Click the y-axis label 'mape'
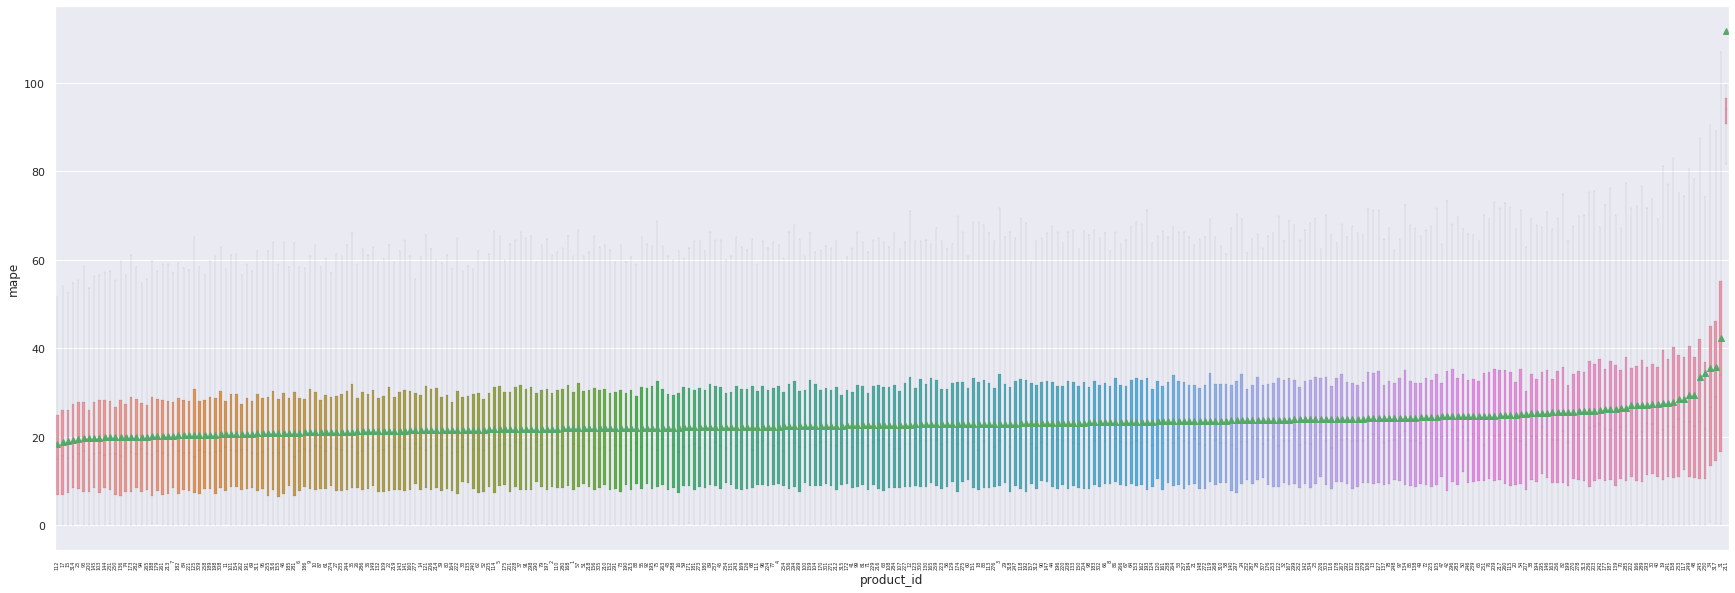This screenshot has width=1735, height=593. coord(13,280)
